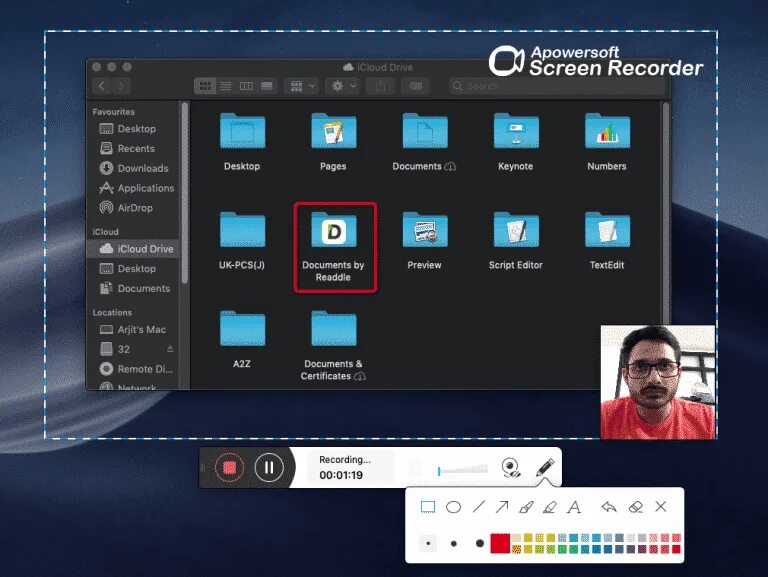Select Recents in Finder sidebar
768x577 pixels.
(132, 148)
